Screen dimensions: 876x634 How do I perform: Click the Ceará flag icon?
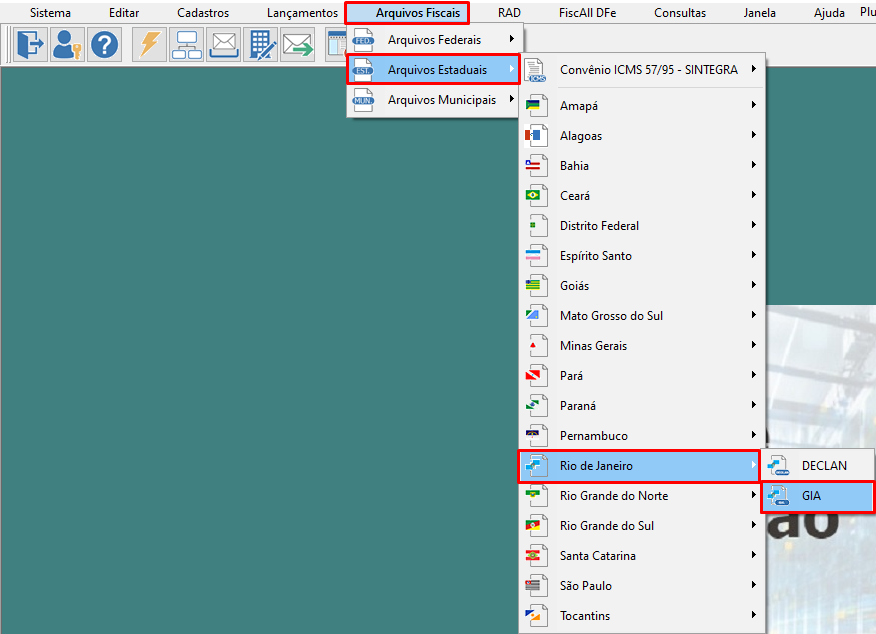536,196
